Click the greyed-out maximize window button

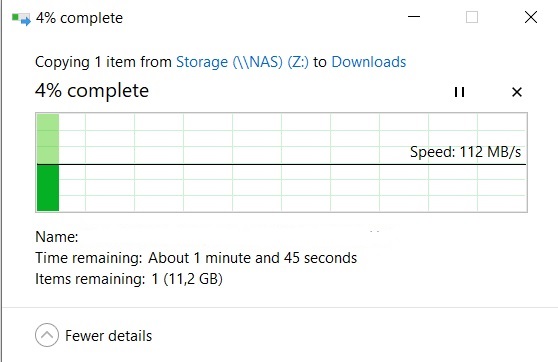point(472,17)
